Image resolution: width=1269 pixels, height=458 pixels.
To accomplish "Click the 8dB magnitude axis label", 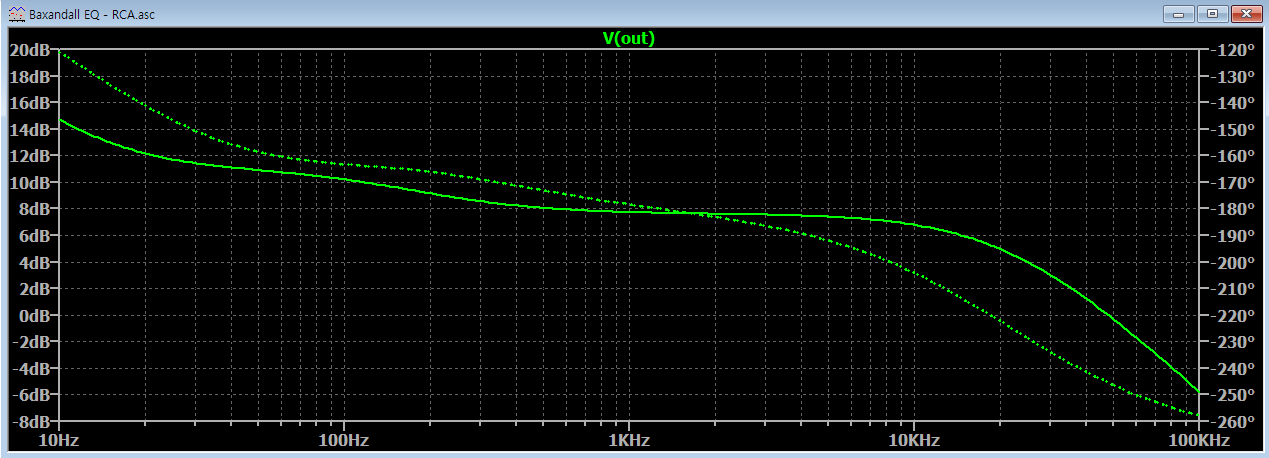I will [x=34, y=209].
